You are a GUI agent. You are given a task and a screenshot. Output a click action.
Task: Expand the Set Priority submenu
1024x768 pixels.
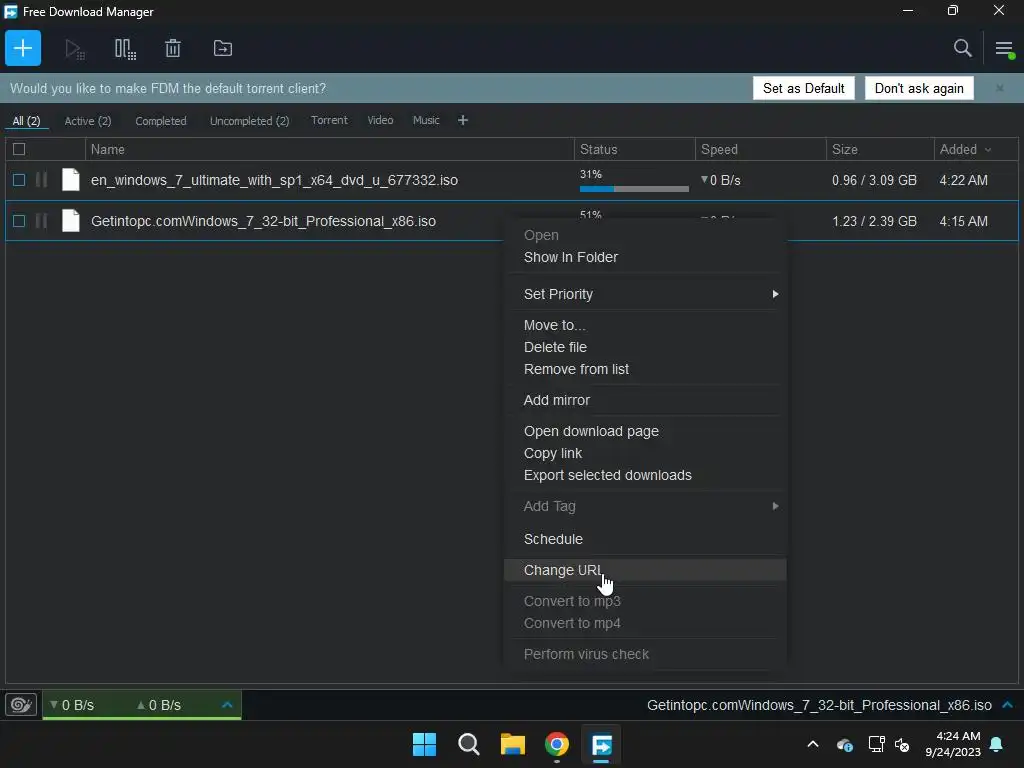645,295
